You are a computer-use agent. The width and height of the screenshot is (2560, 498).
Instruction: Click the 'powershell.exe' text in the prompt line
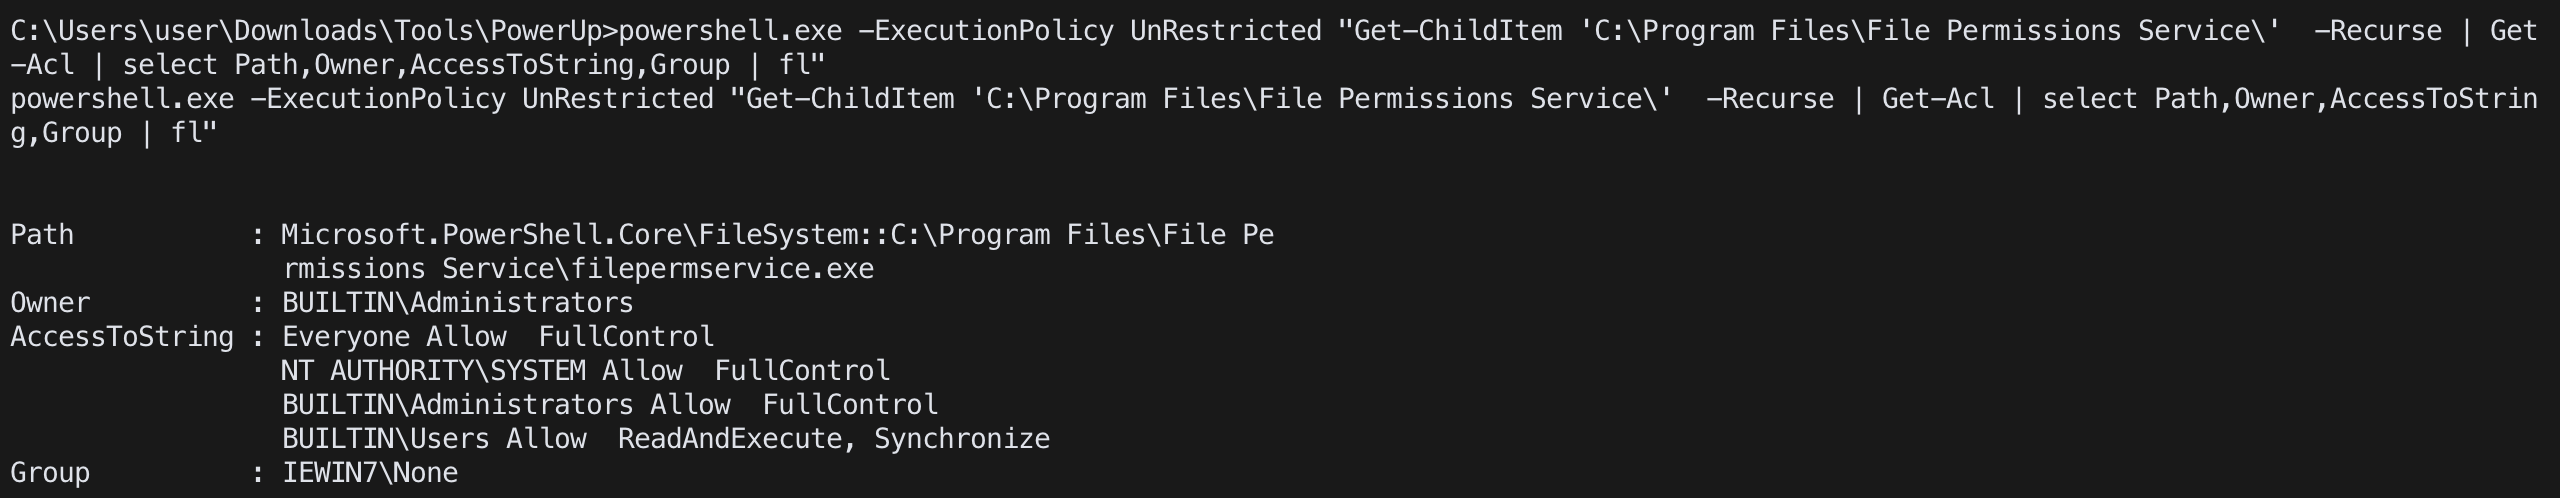click(730, 31)
